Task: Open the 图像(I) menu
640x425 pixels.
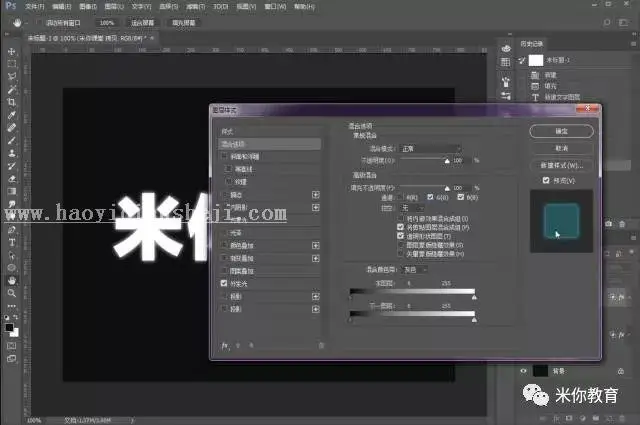Action: (88, 7)
